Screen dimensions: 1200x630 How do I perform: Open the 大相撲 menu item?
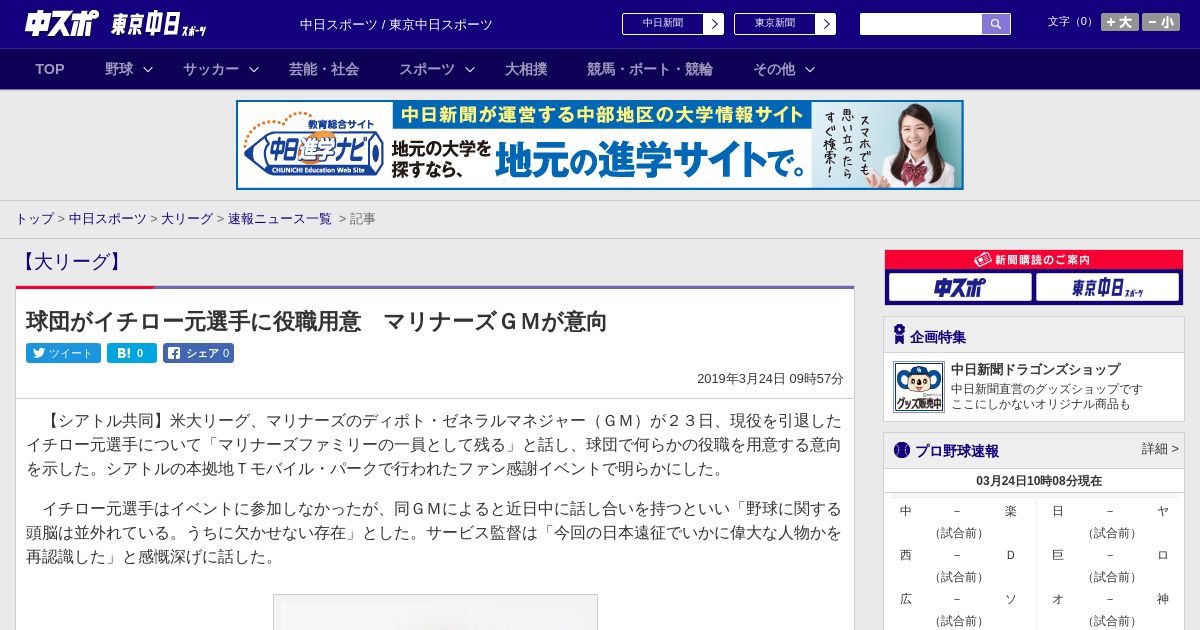coord(526,69)
